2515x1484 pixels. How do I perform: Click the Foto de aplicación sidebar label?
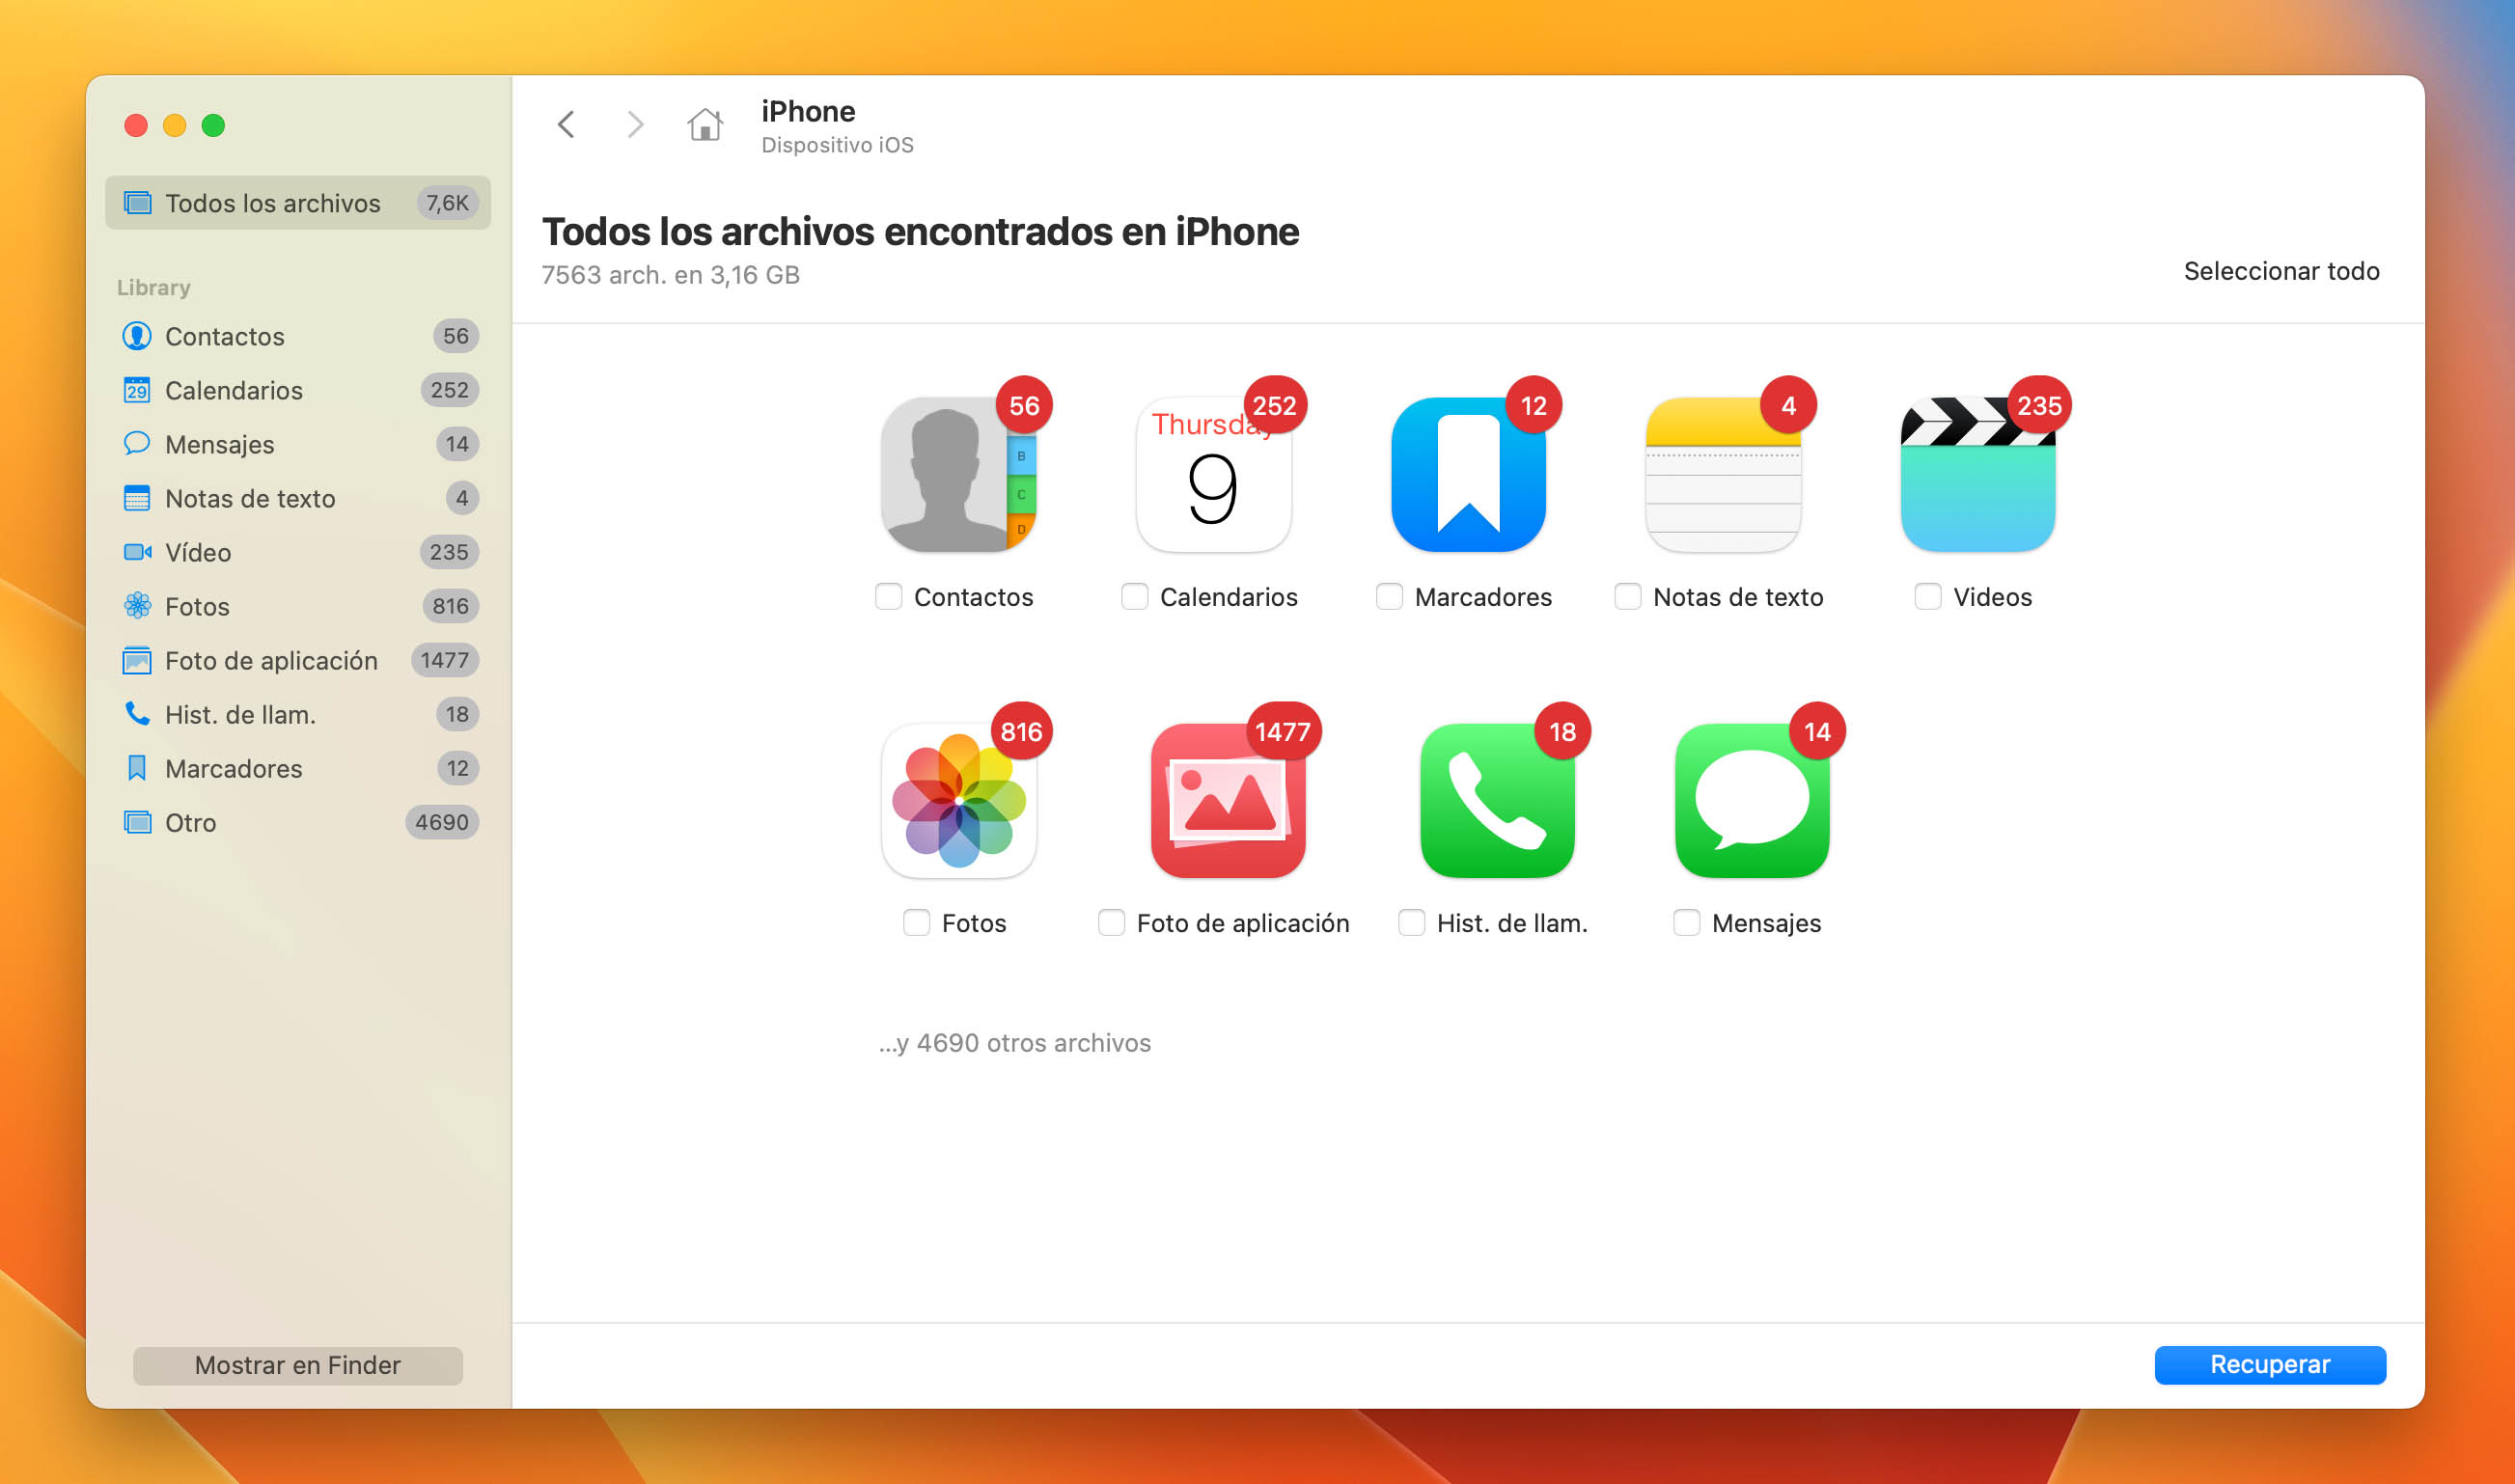pos(271,661)
